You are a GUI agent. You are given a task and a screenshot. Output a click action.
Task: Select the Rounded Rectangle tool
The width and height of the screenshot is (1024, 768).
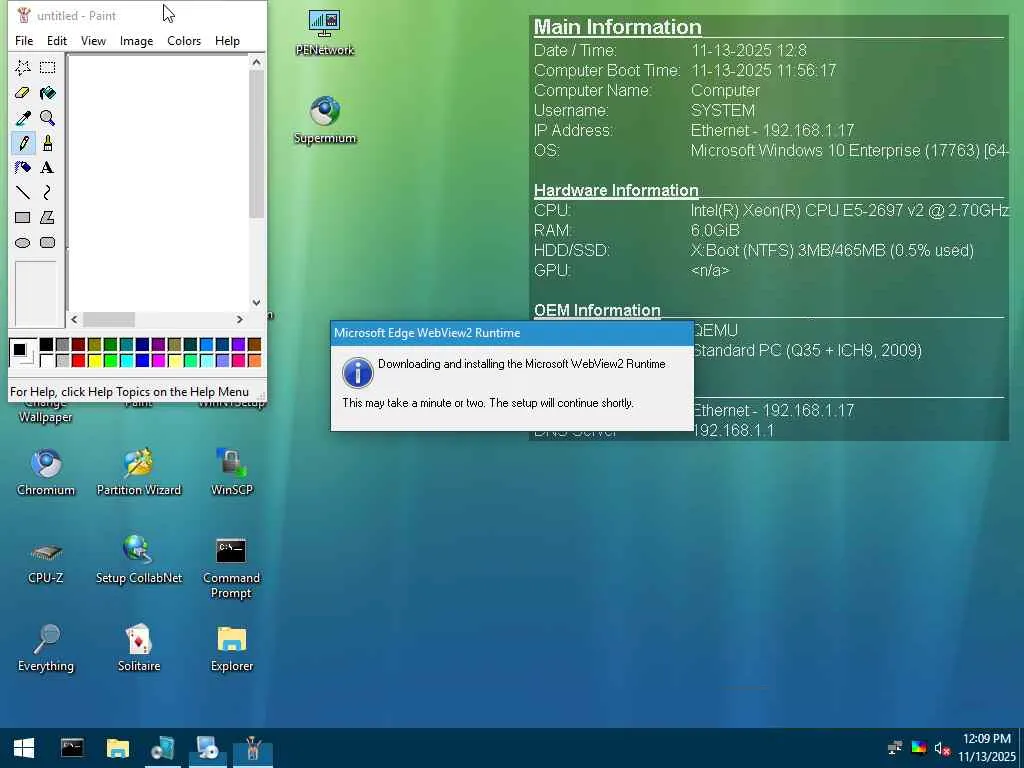47,242
